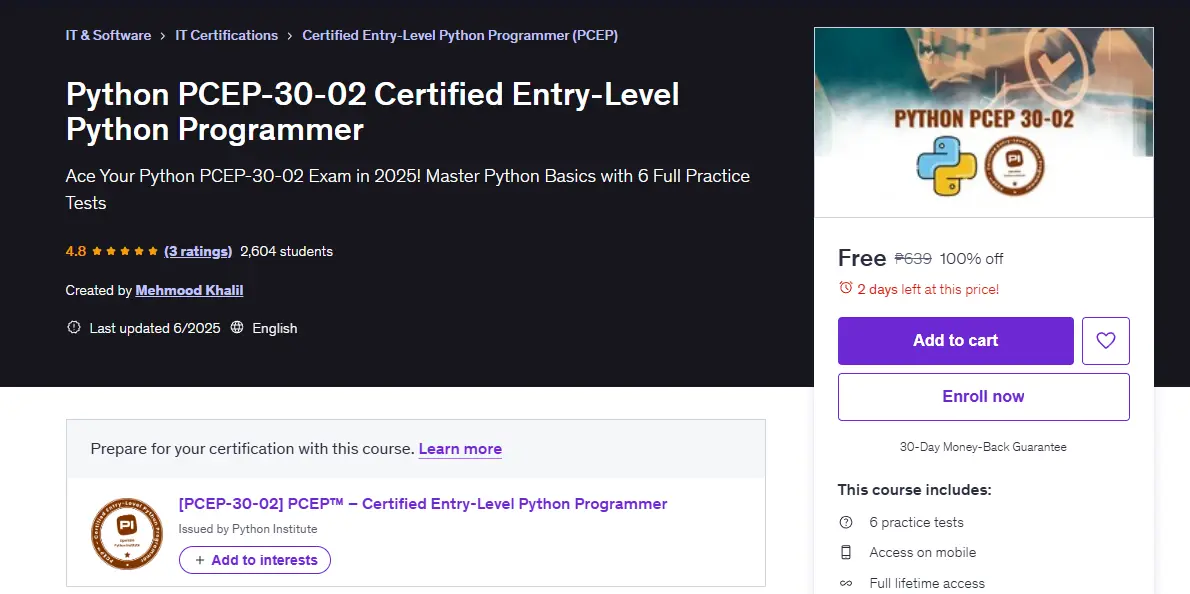The width and height of the screenshot is (1190, 594).
Task: Click the chevron after IT & Software
Action: tap(163, 36)
